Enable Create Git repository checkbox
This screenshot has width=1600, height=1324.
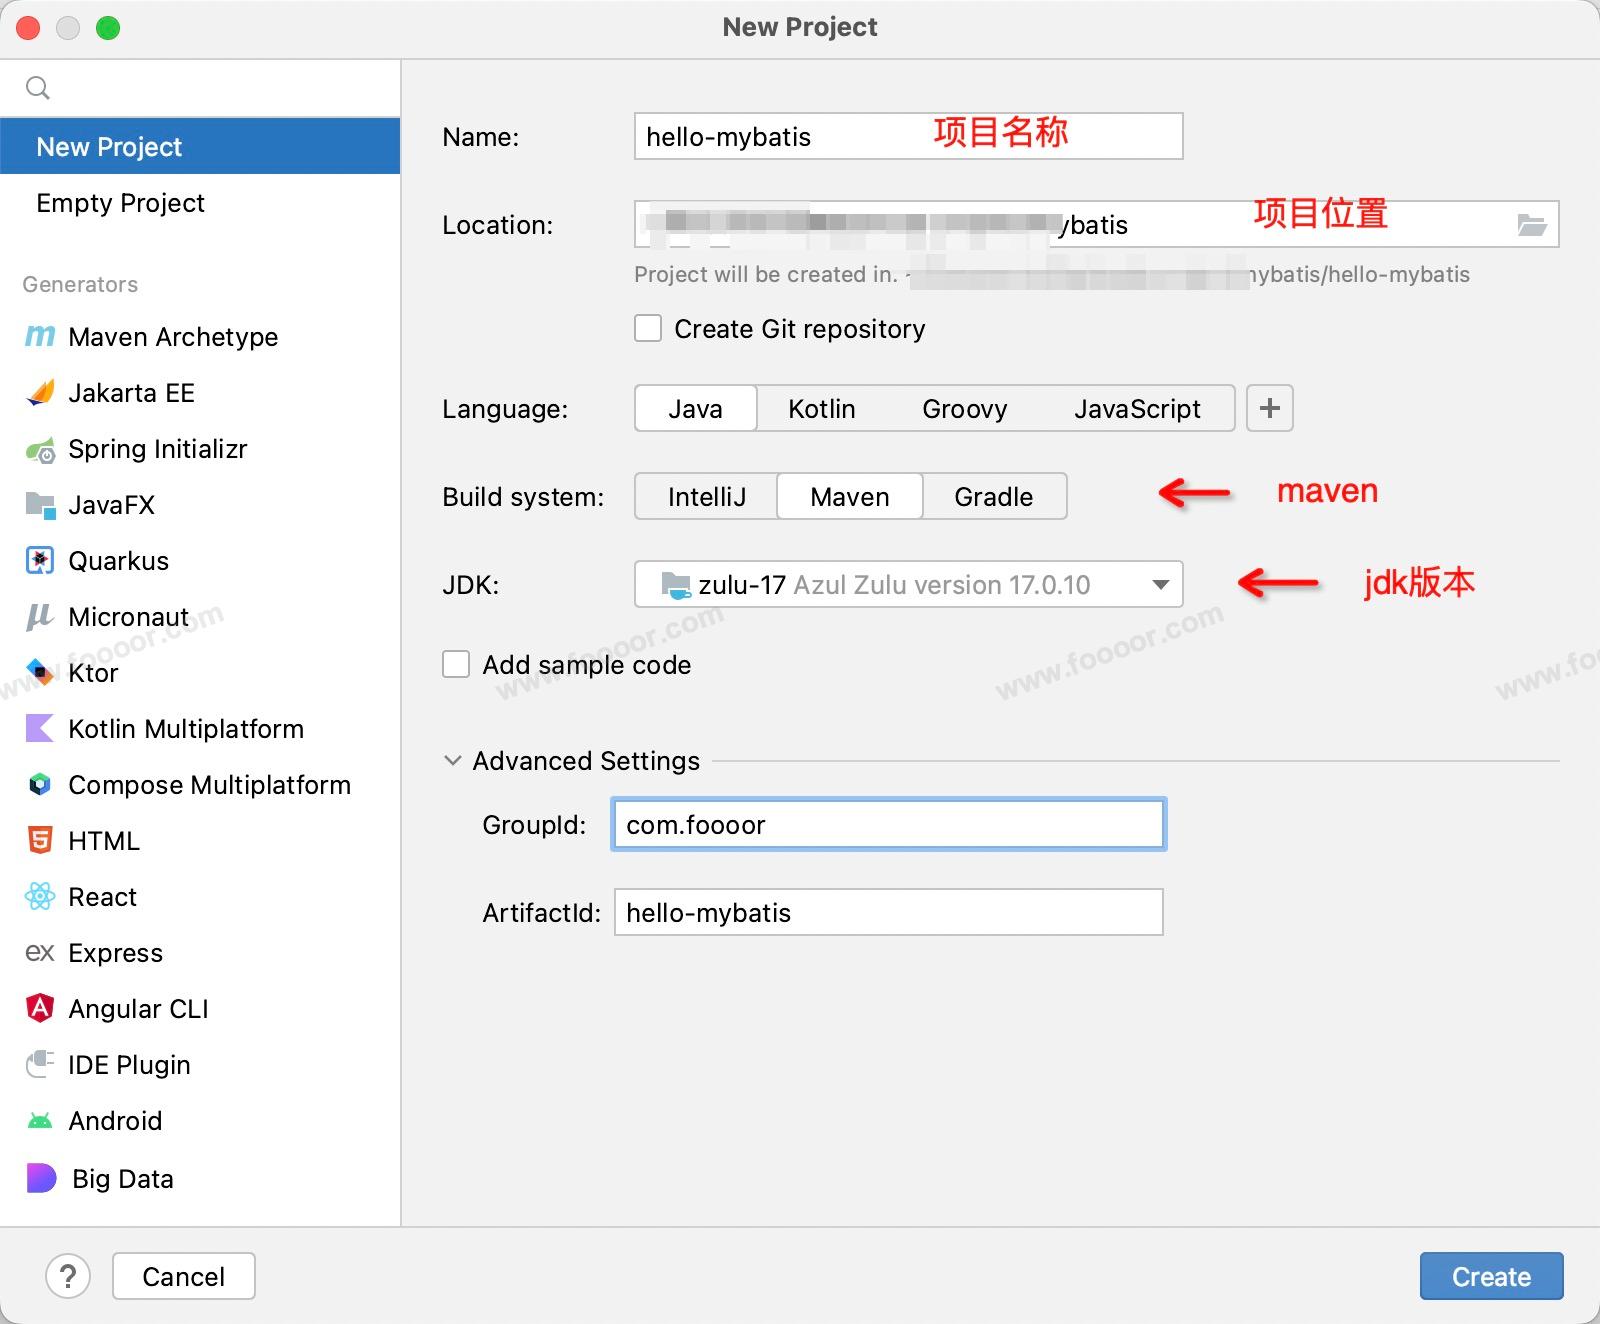coord(648,329)
